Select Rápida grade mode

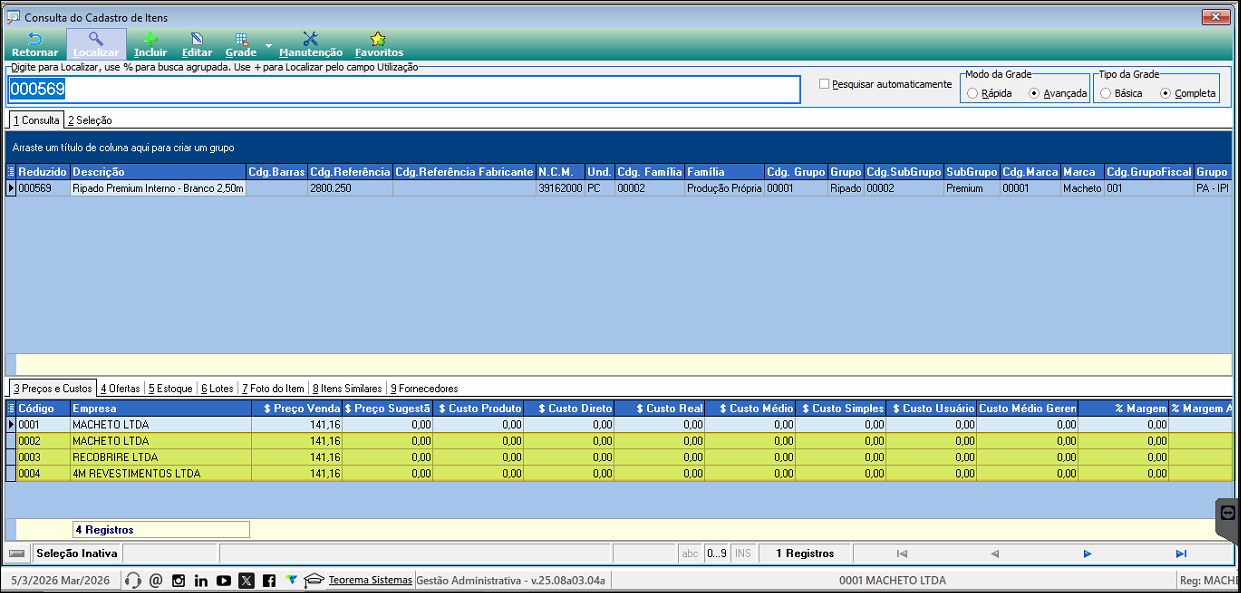click(973, 93)
